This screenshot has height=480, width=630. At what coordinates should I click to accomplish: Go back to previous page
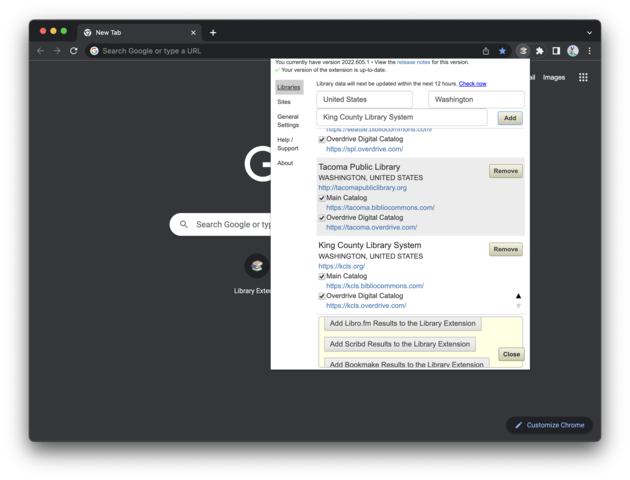[40, 51]
